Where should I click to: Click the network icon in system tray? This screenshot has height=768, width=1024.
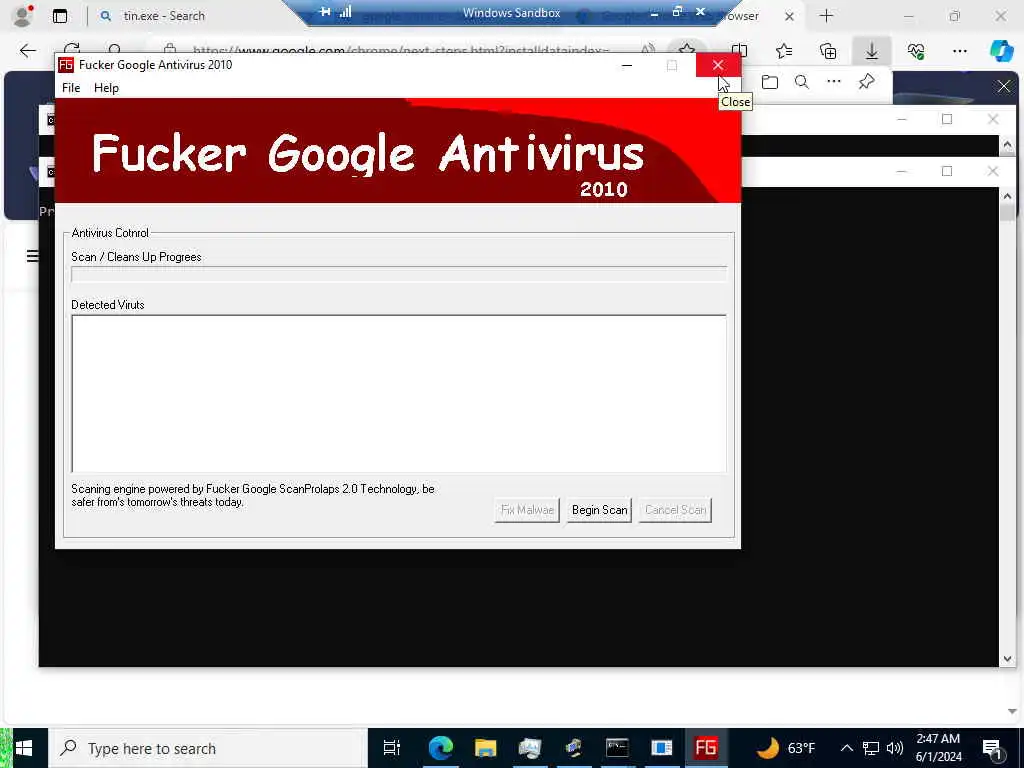[871, 748]
